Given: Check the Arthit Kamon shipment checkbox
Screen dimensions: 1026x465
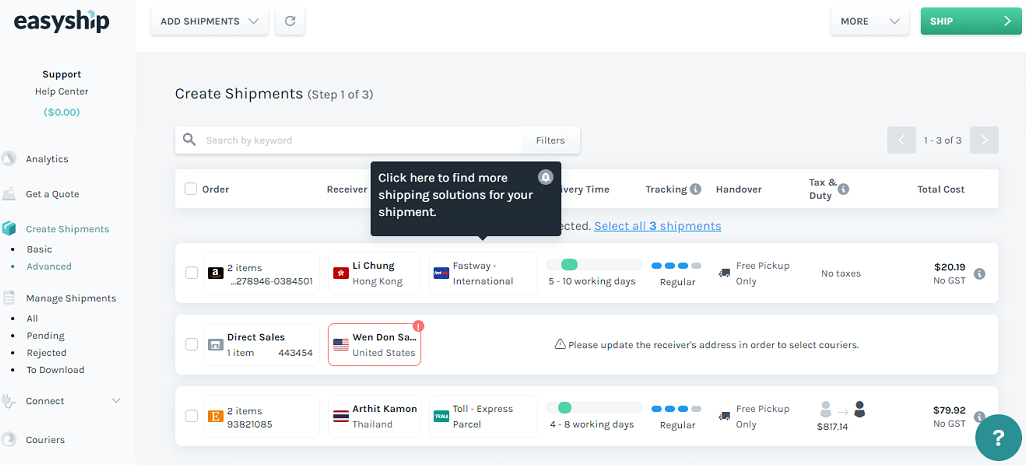Looking at the screenshot, I should click(x=191, y=416).
